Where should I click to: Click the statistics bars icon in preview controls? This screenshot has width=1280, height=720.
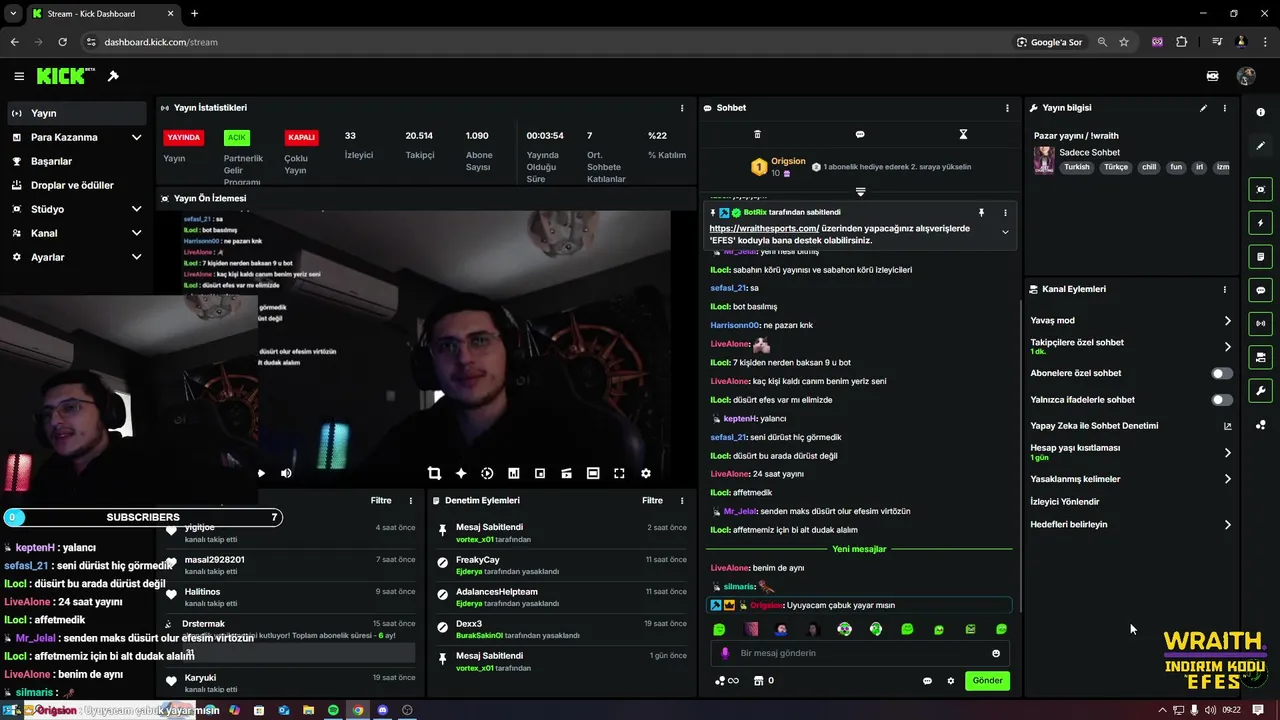(514, 473)
